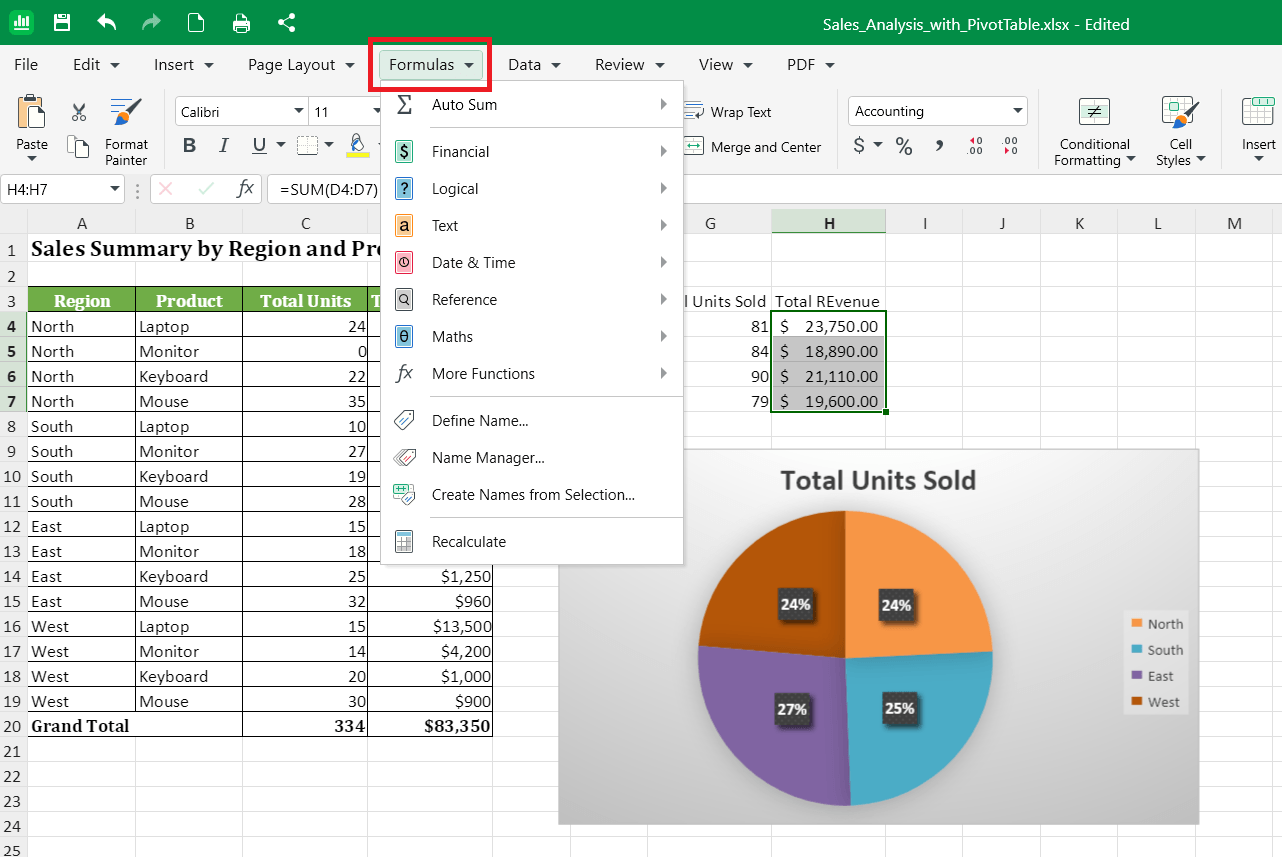1282x857 pixels.
Task: Open Date & Time functions submenu
Action: 532,262
